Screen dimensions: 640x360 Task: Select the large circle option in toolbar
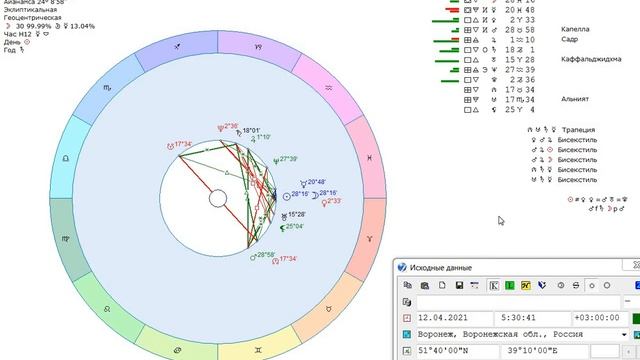pyautogui.click(x=607, y=285)
